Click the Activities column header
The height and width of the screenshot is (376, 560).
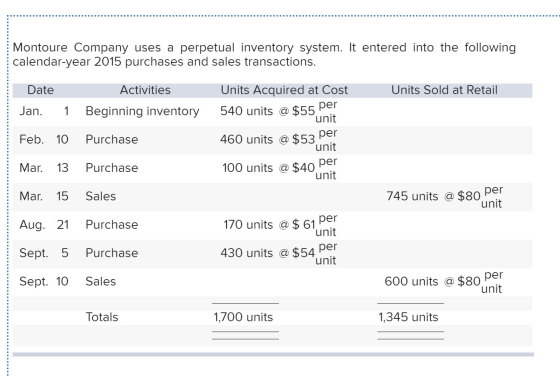pos(145,90)
